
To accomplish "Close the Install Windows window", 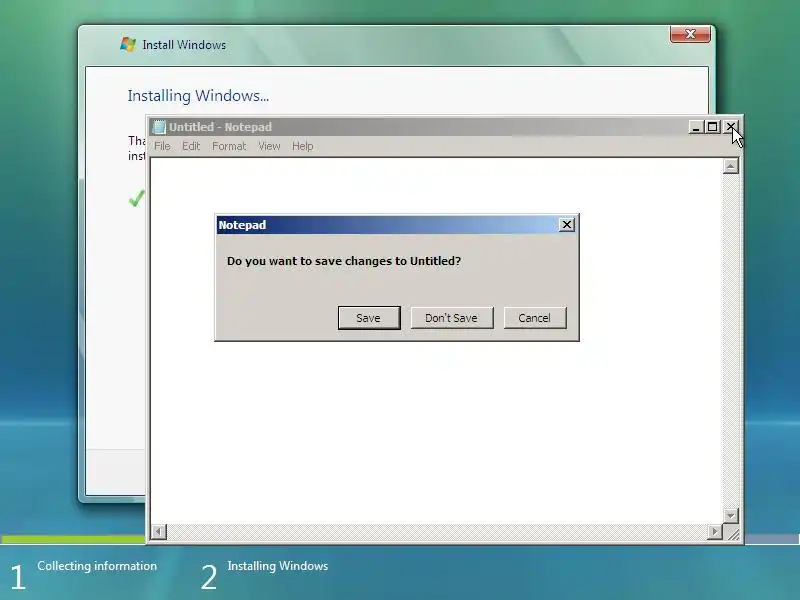I will click(690, 34).
